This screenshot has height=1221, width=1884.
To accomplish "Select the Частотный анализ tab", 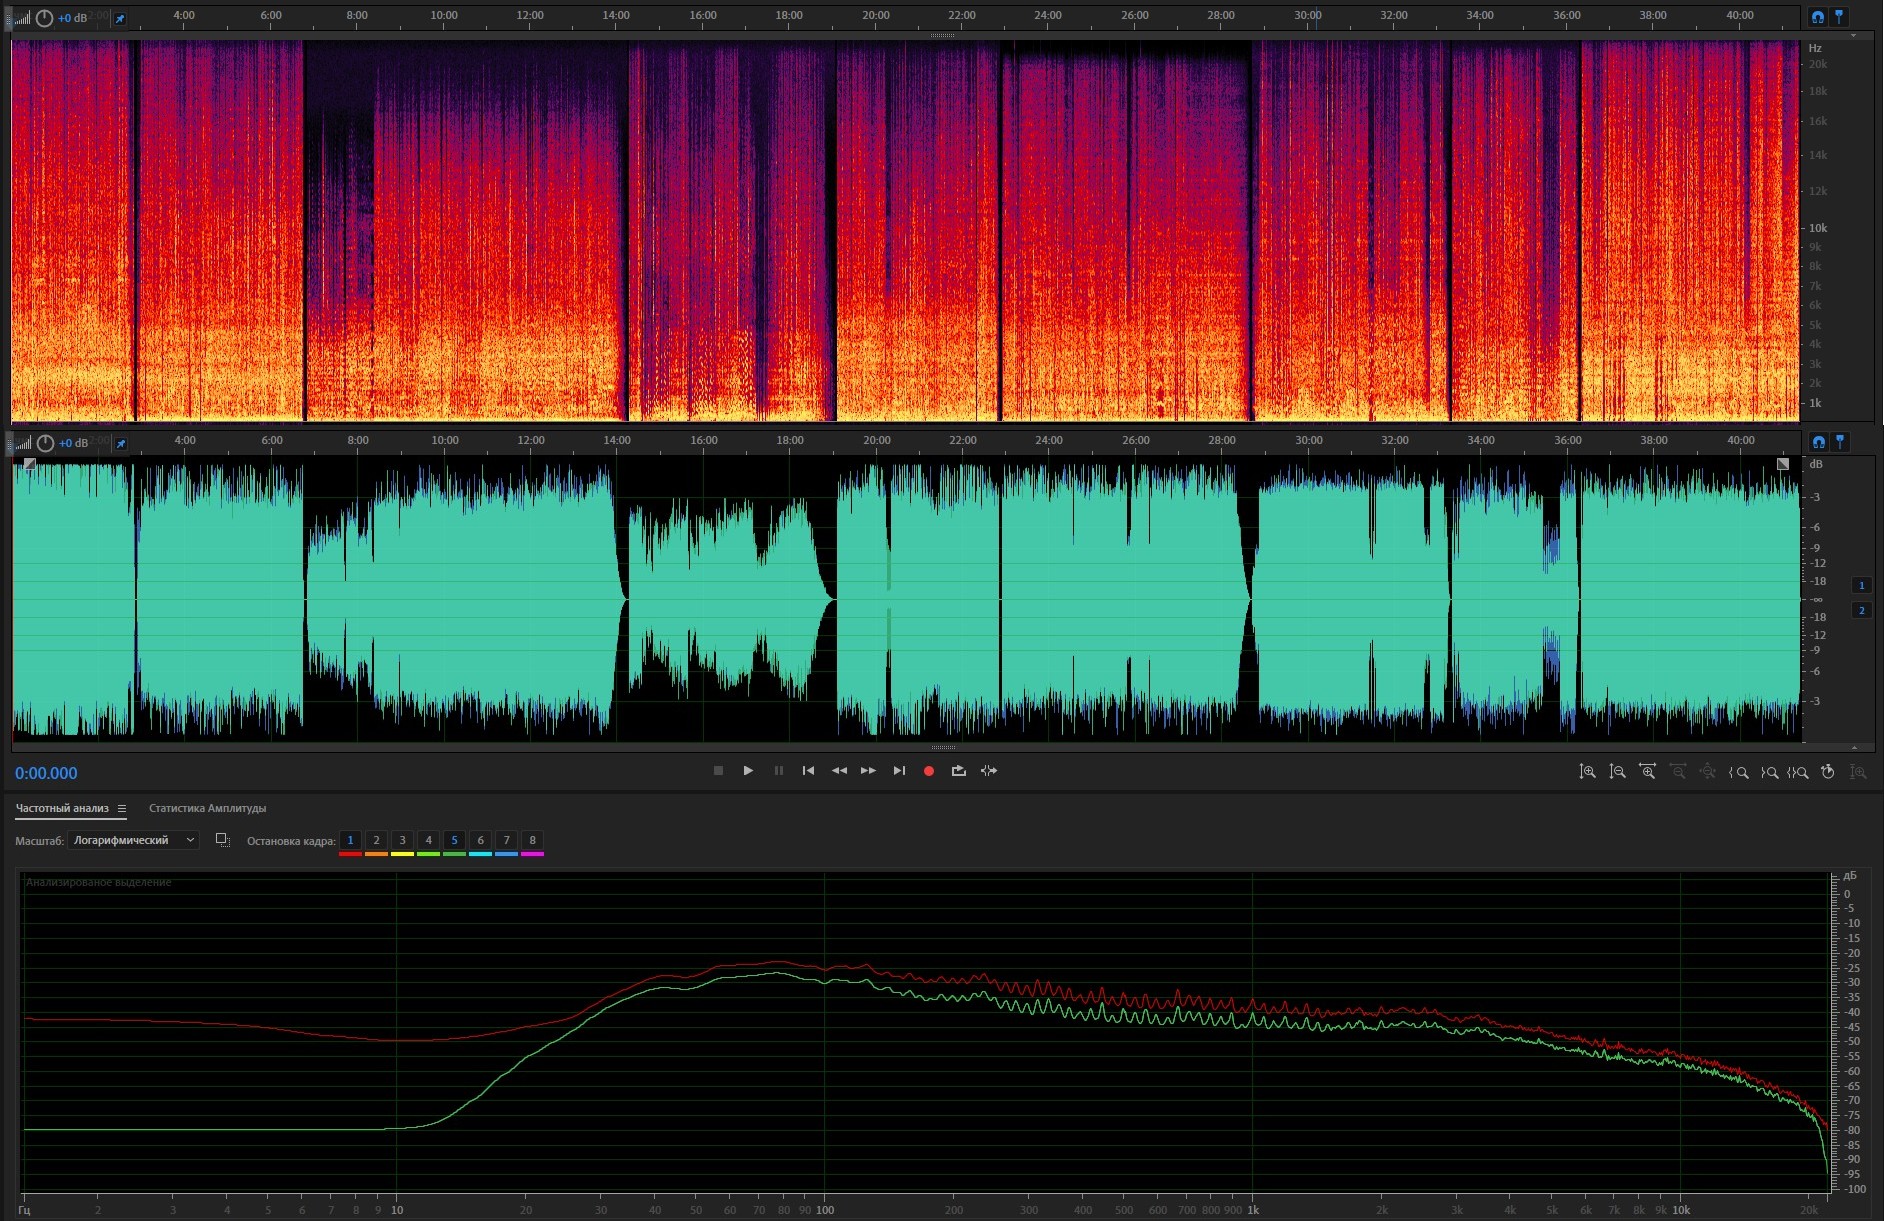I will (x=62, y=809).
